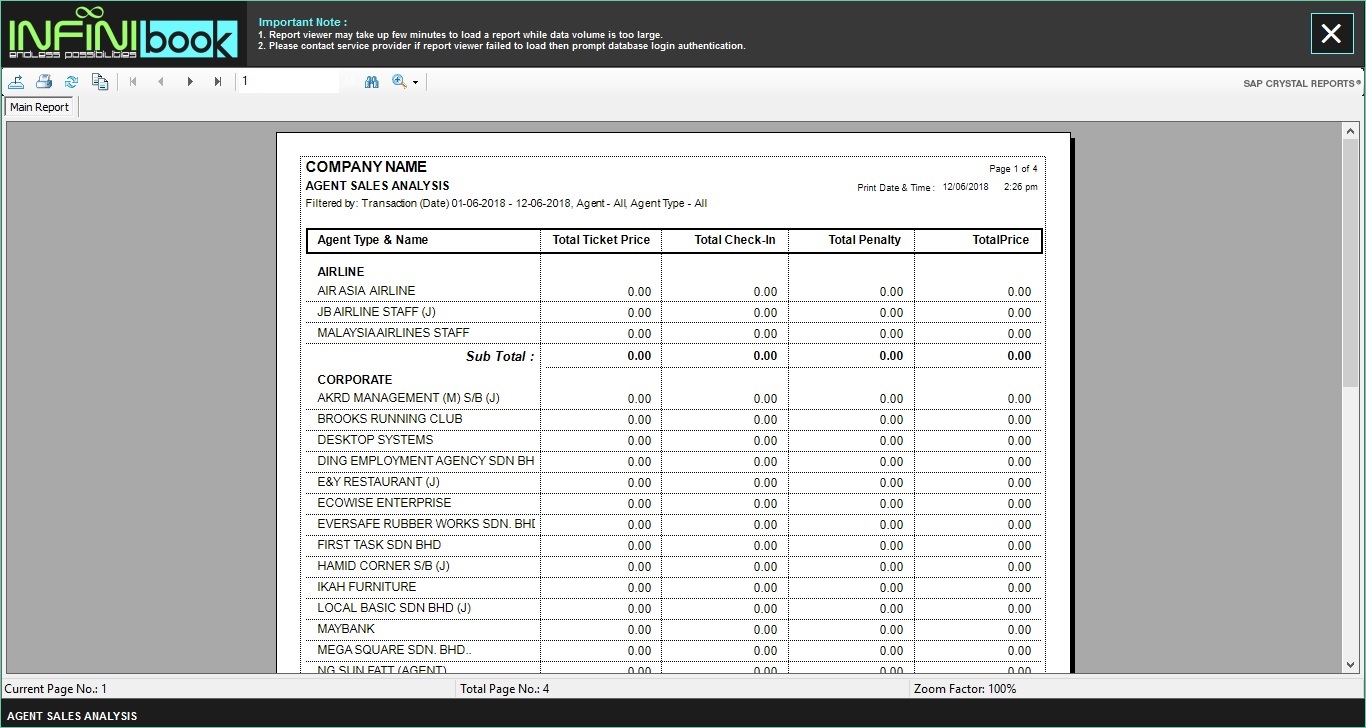The height and width of the screenshot is (728, 1366).
Task: Click the Total Penalty header
Action: (864, 240)
